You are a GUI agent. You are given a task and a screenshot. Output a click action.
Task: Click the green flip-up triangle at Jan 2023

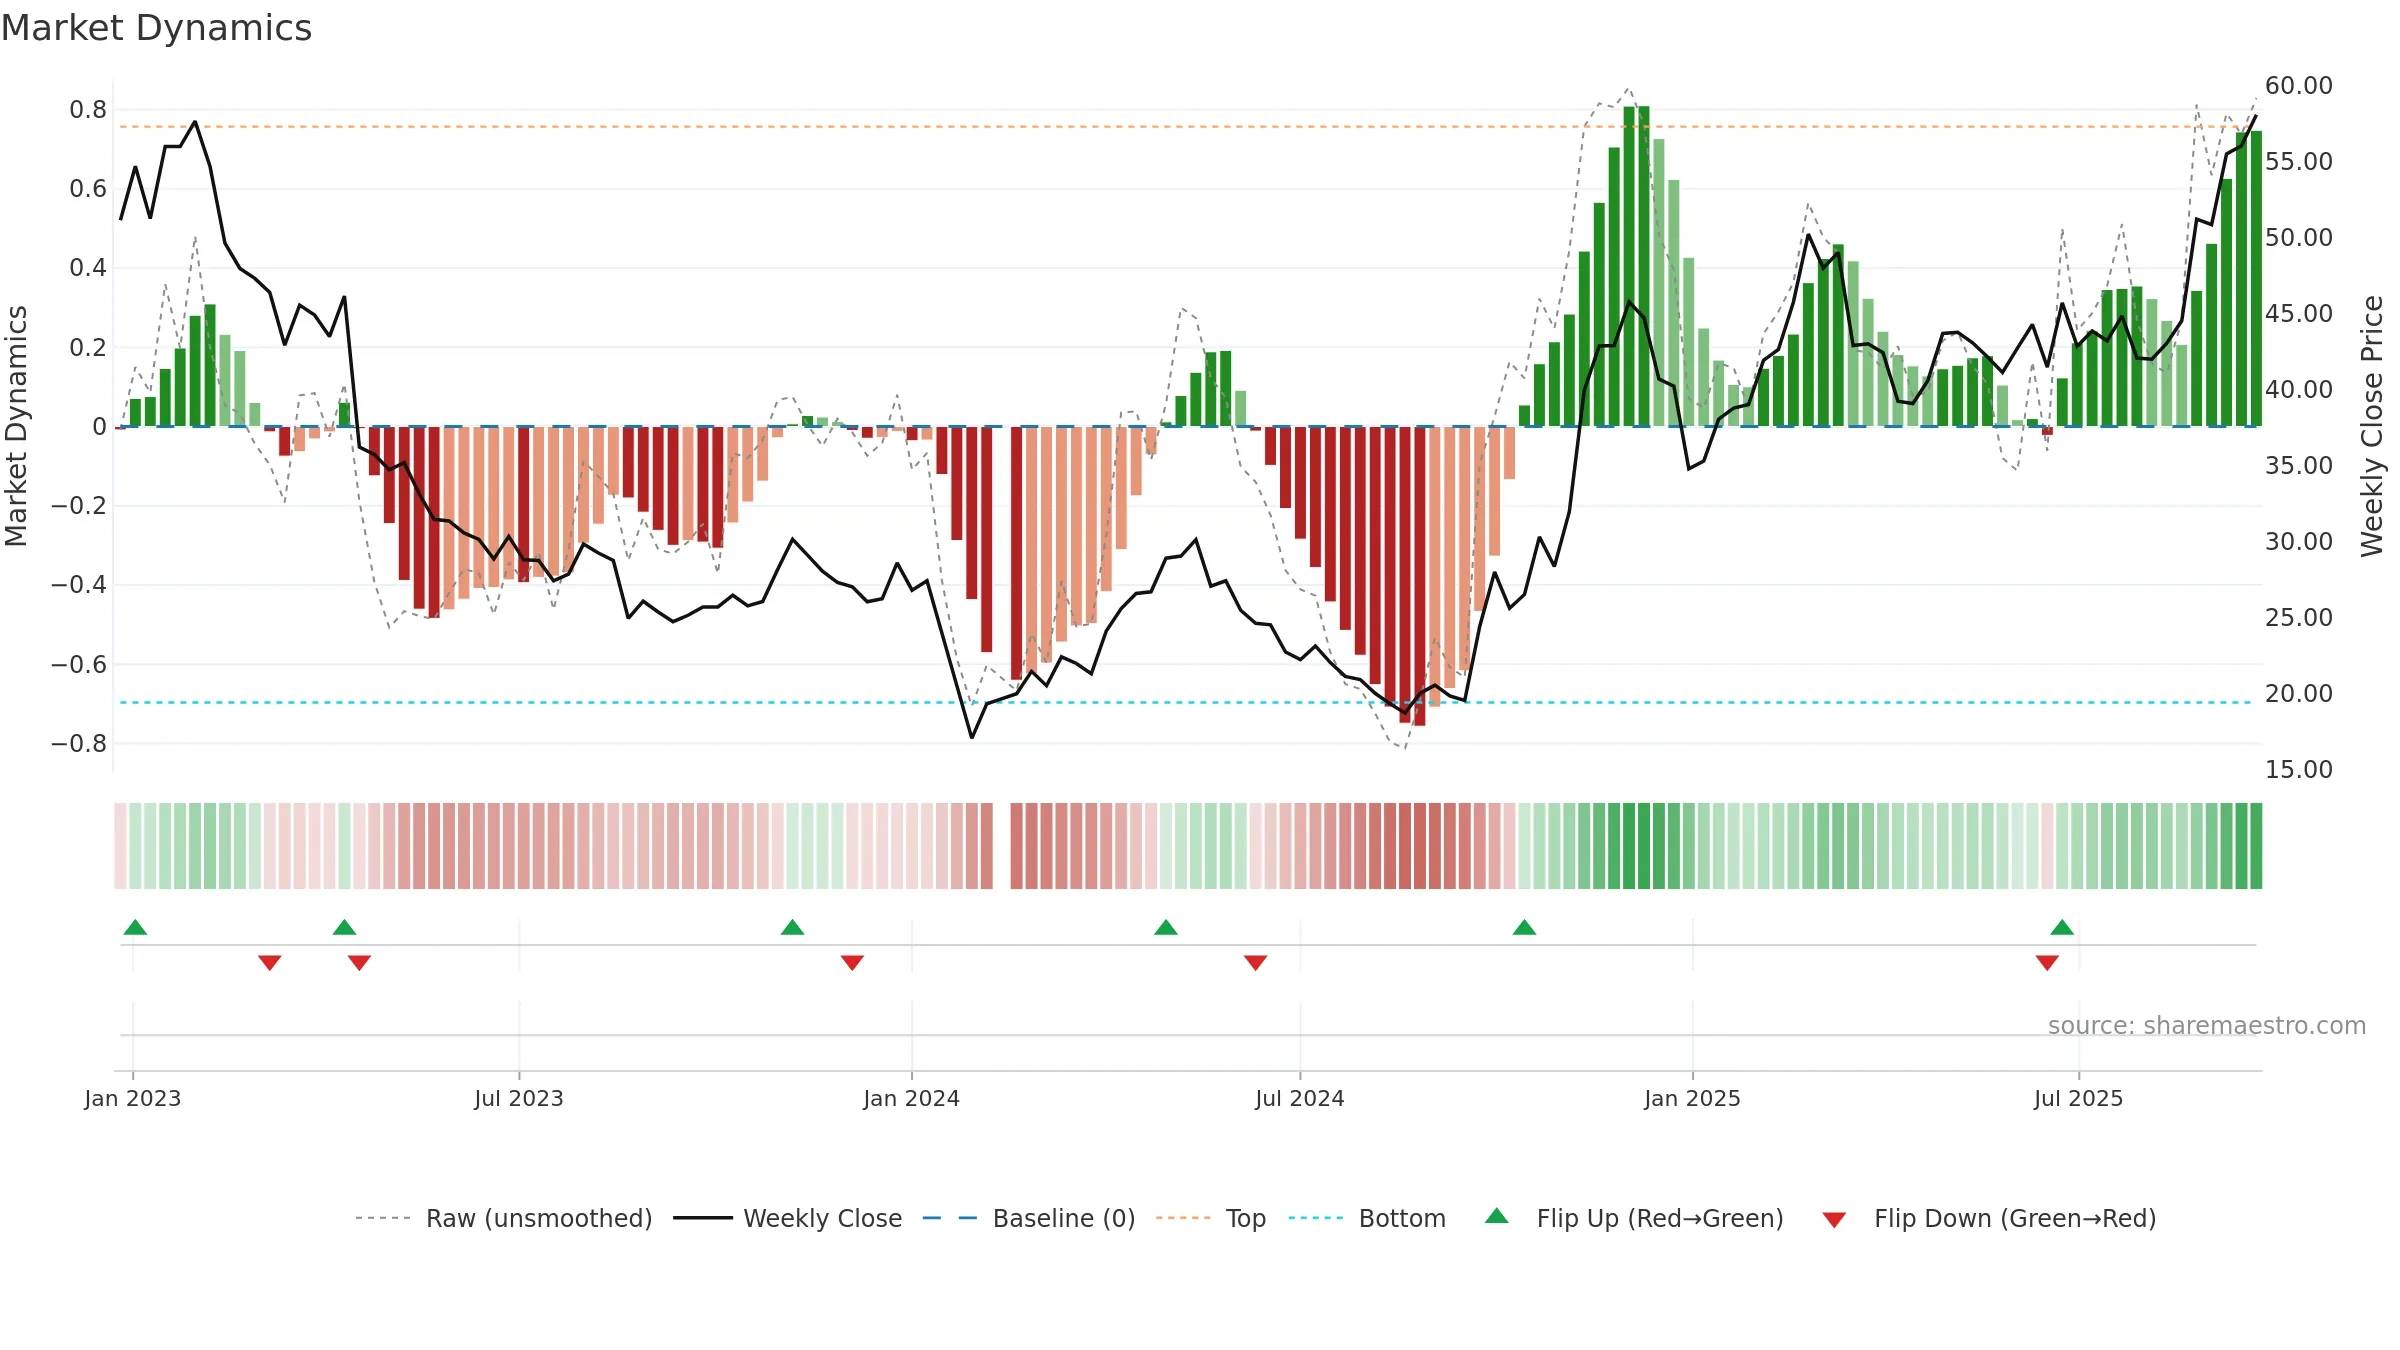135,928
